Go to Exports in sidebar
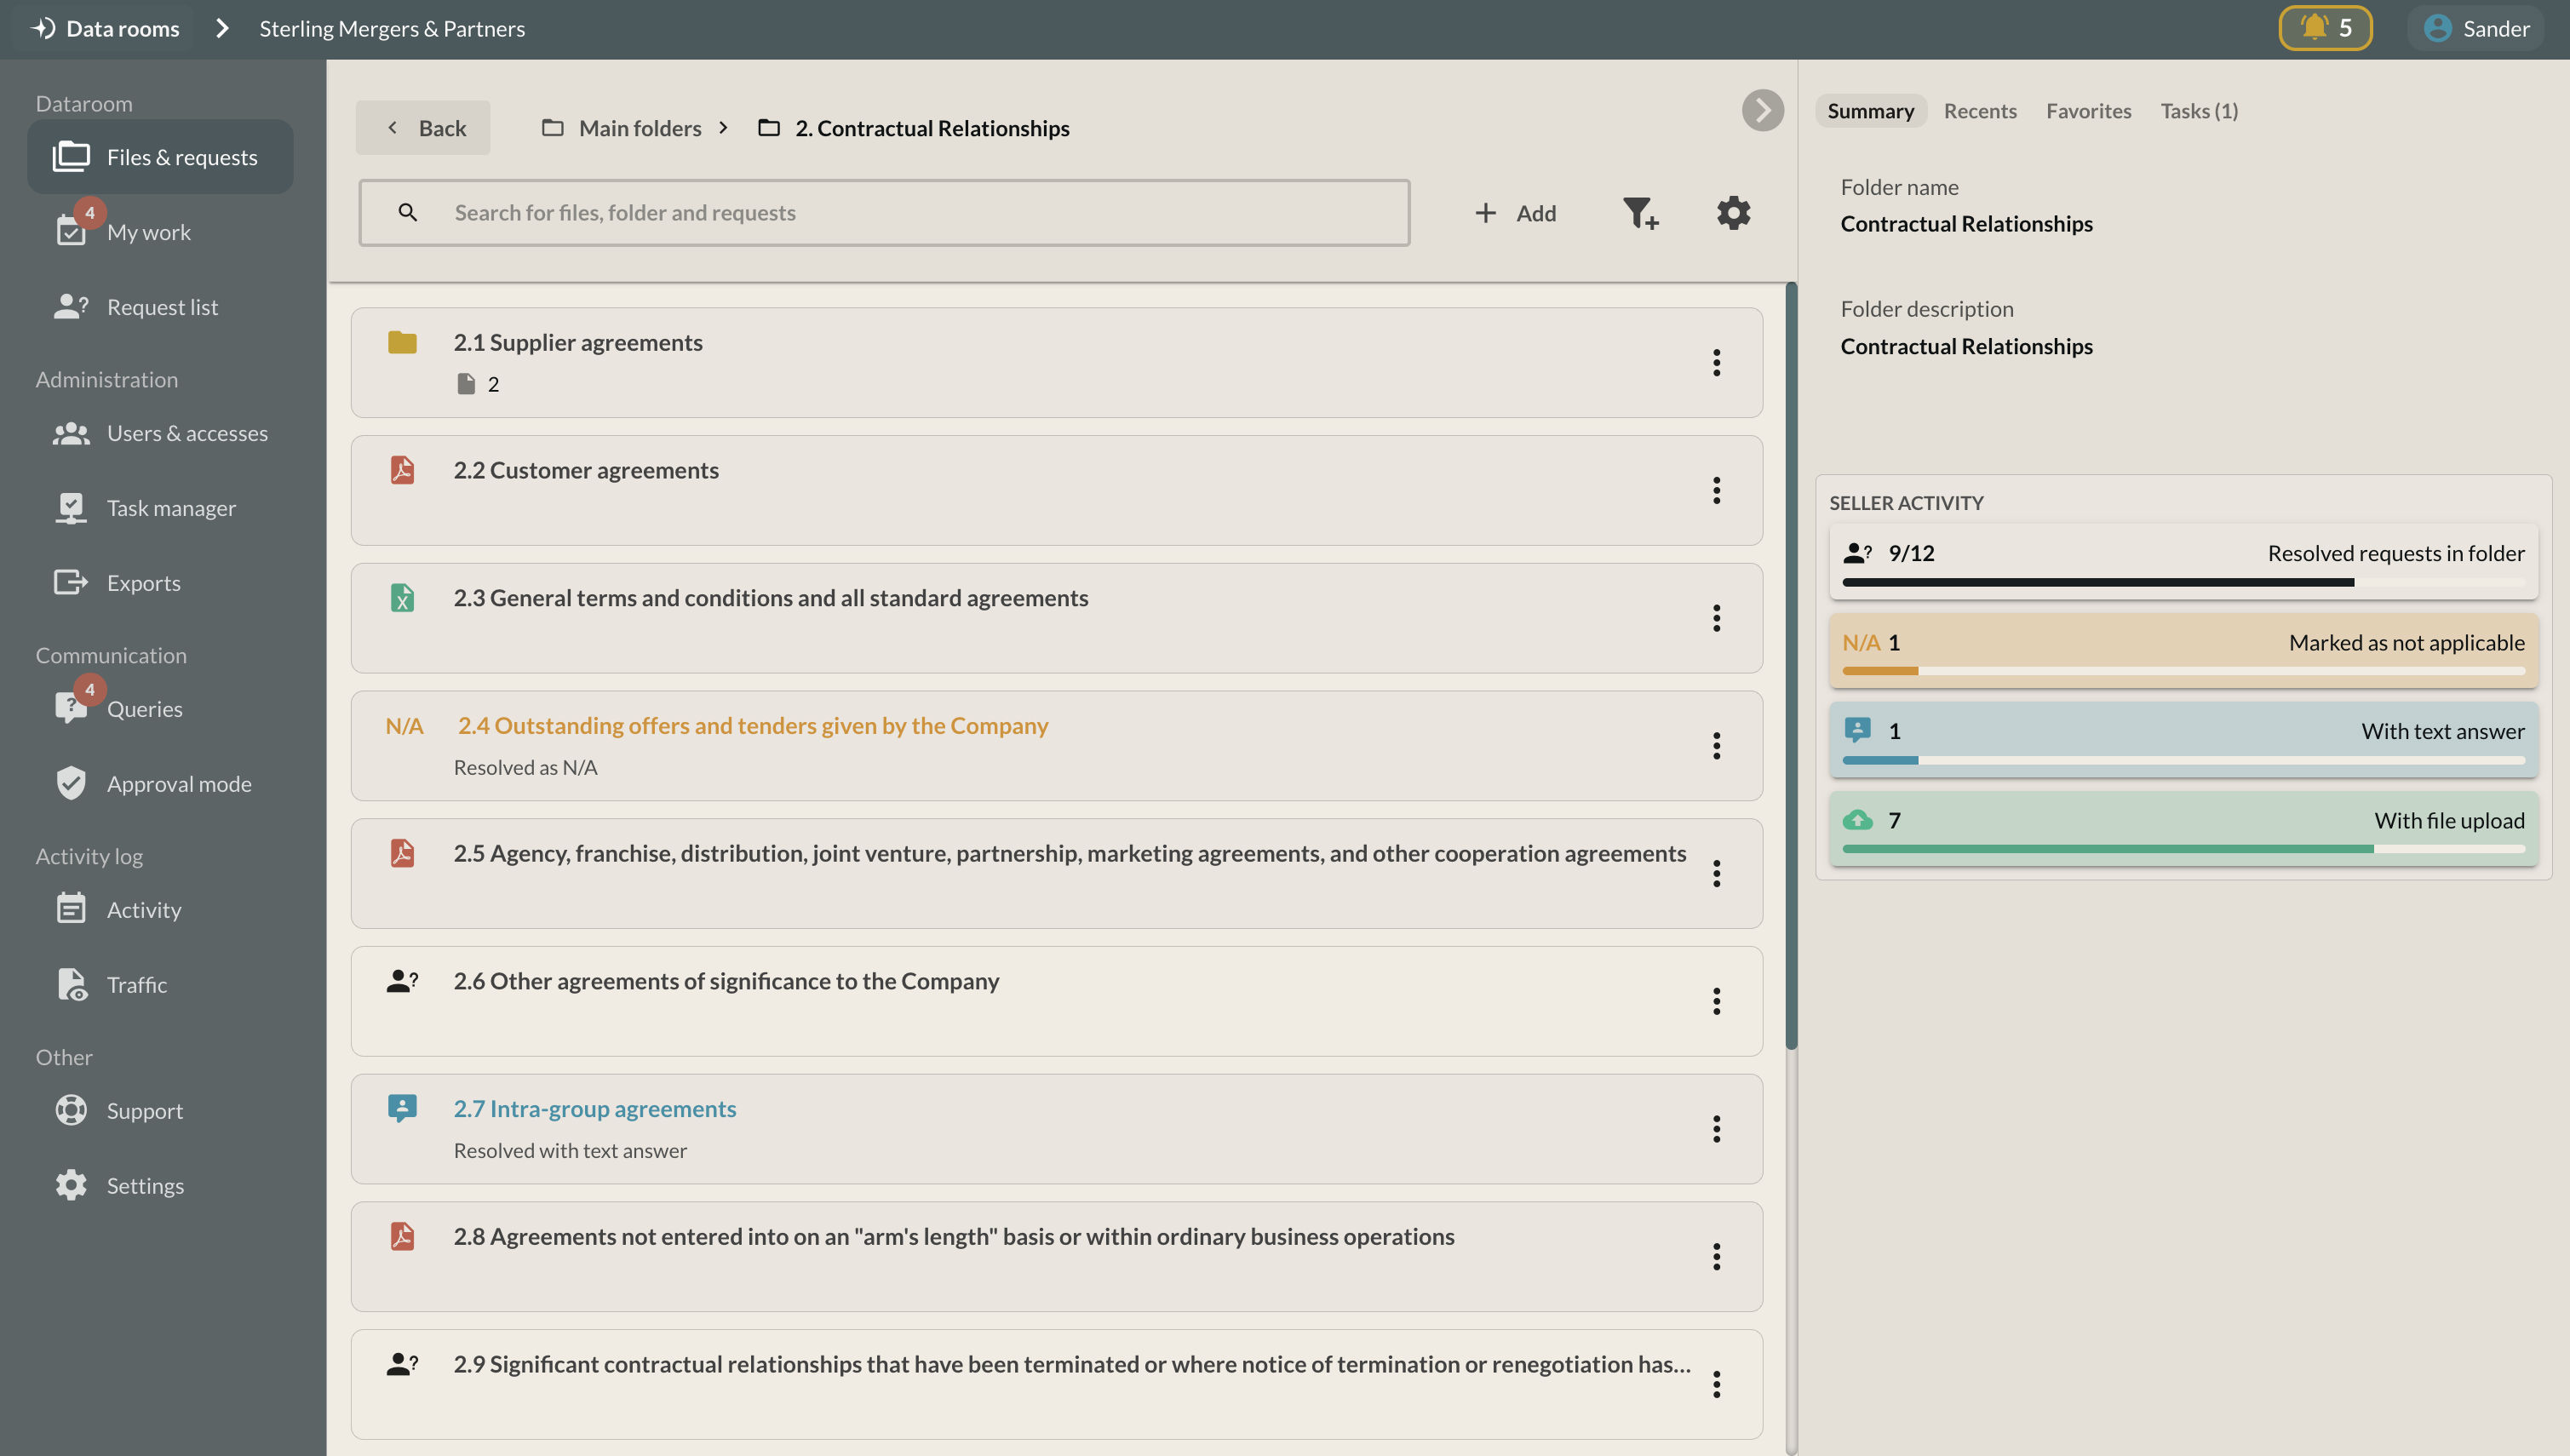The height and width of the screenshot is (1456, 2570). (x=143, y=583)
